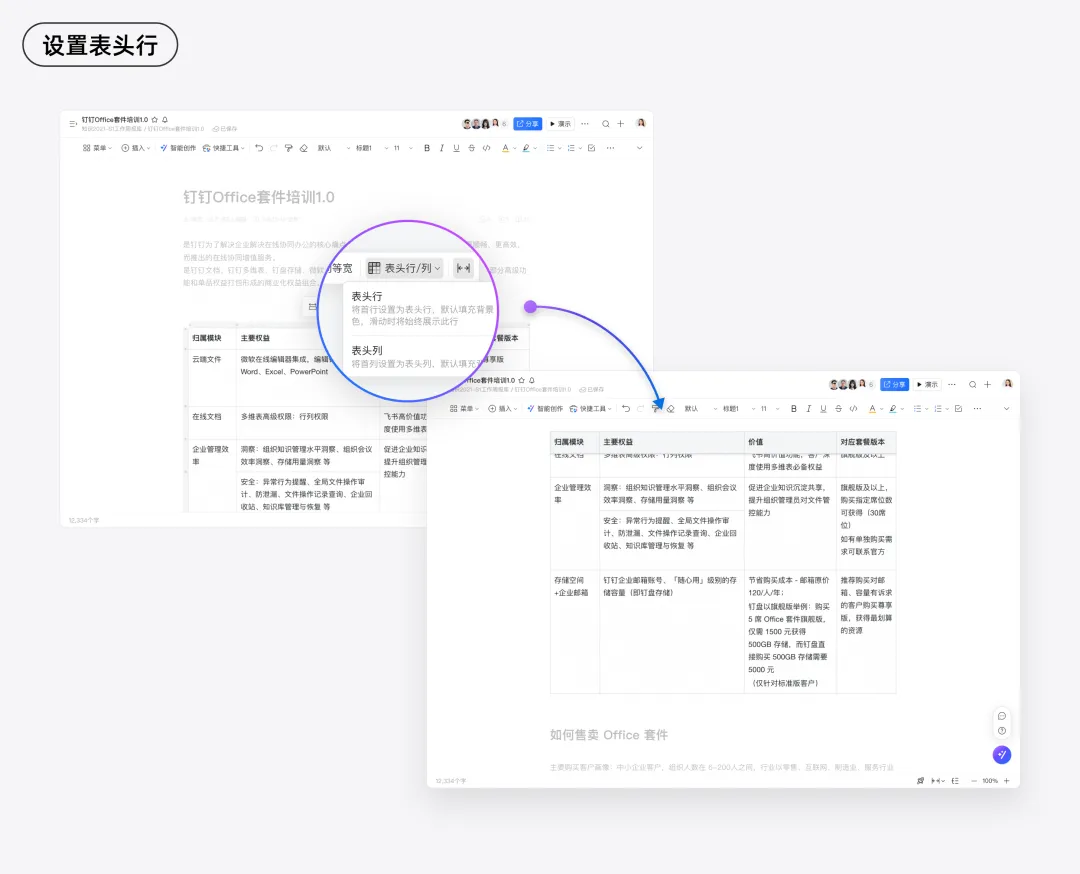The width and height of the screenshot is (1080, 874).
Task: Click the checkbox list icon in the front window
Action: [959, 408]
